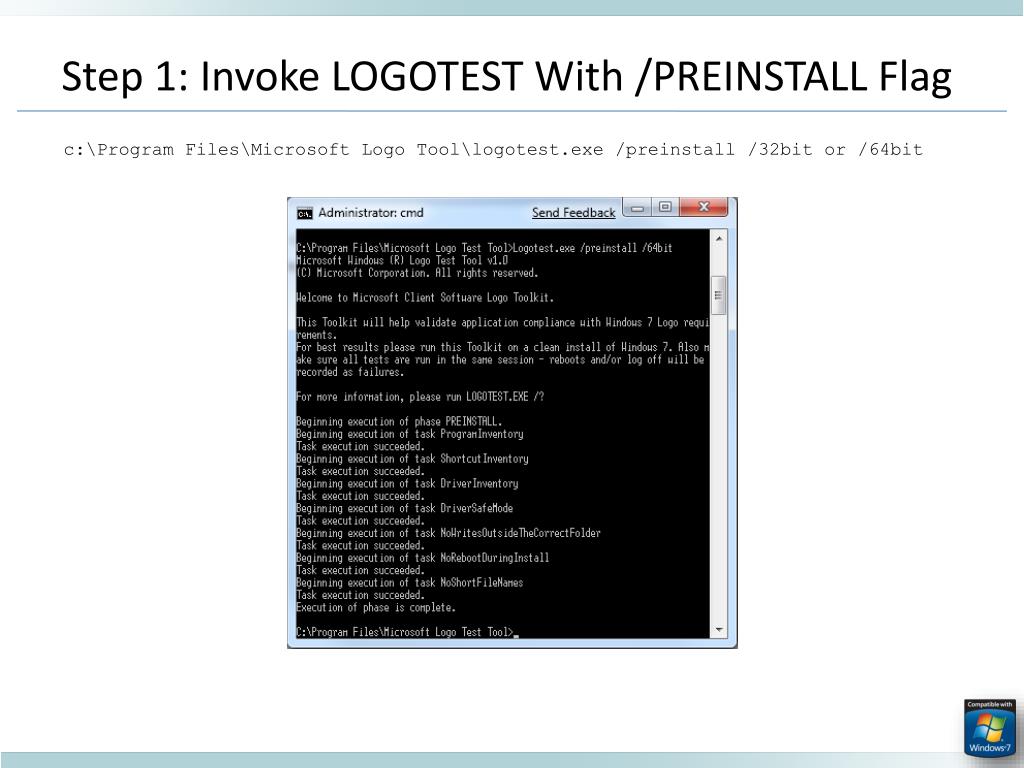Click the scrollbar up arrow
Viewport: 1024px width, 768px height.
tap(718, 239)
